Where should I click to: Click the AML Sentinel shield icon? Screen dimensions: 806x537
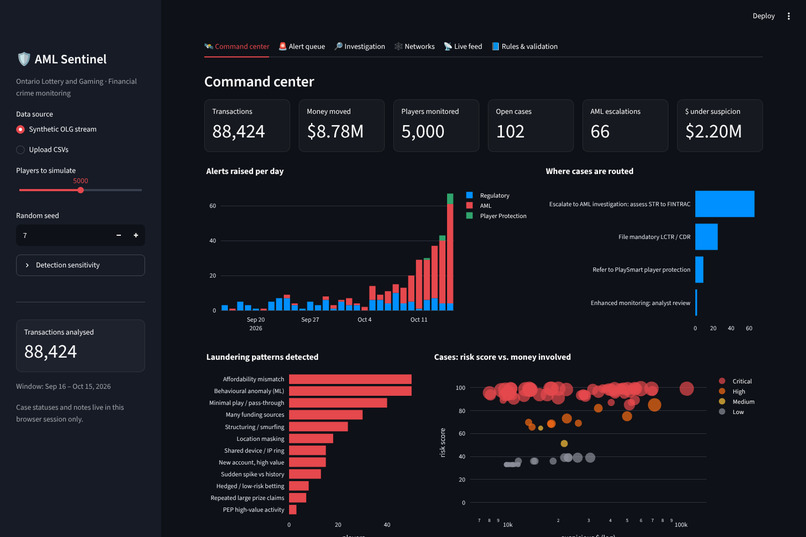coord(24,59)
